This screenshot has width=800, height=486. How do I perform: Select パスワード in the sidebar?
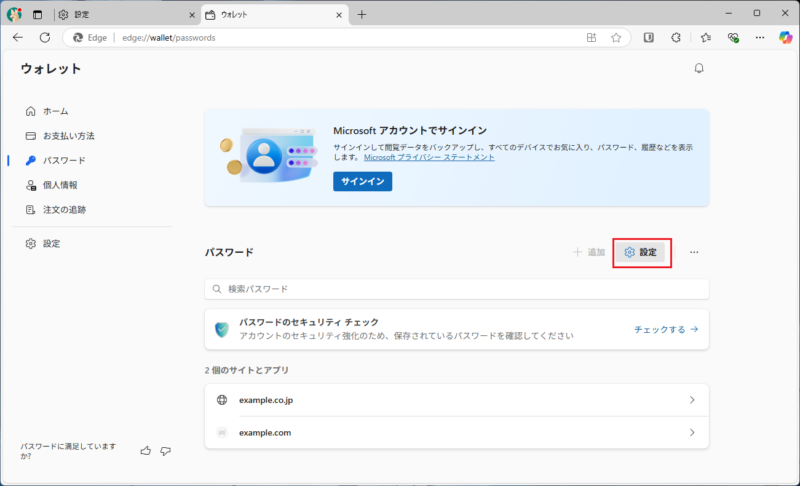56,160
